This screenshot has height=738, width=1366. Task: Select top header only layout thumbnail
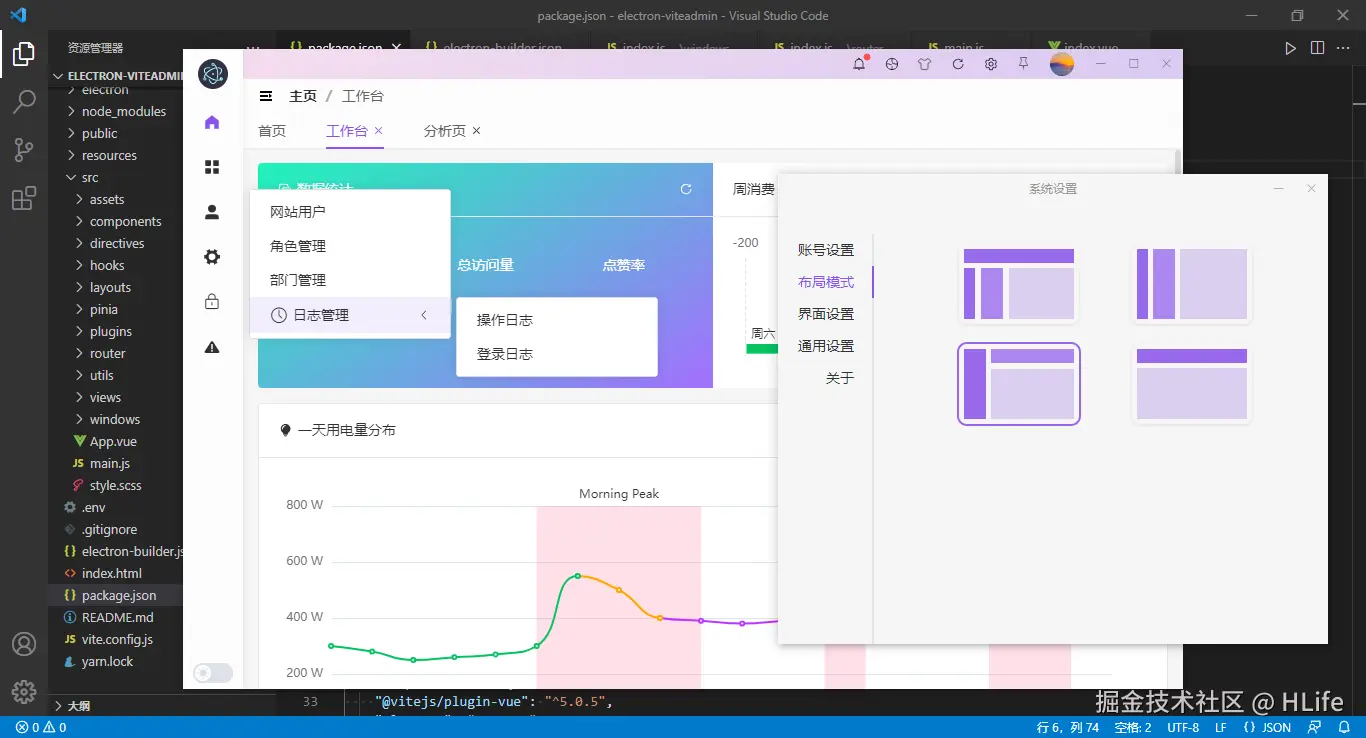coord(1192,384)
